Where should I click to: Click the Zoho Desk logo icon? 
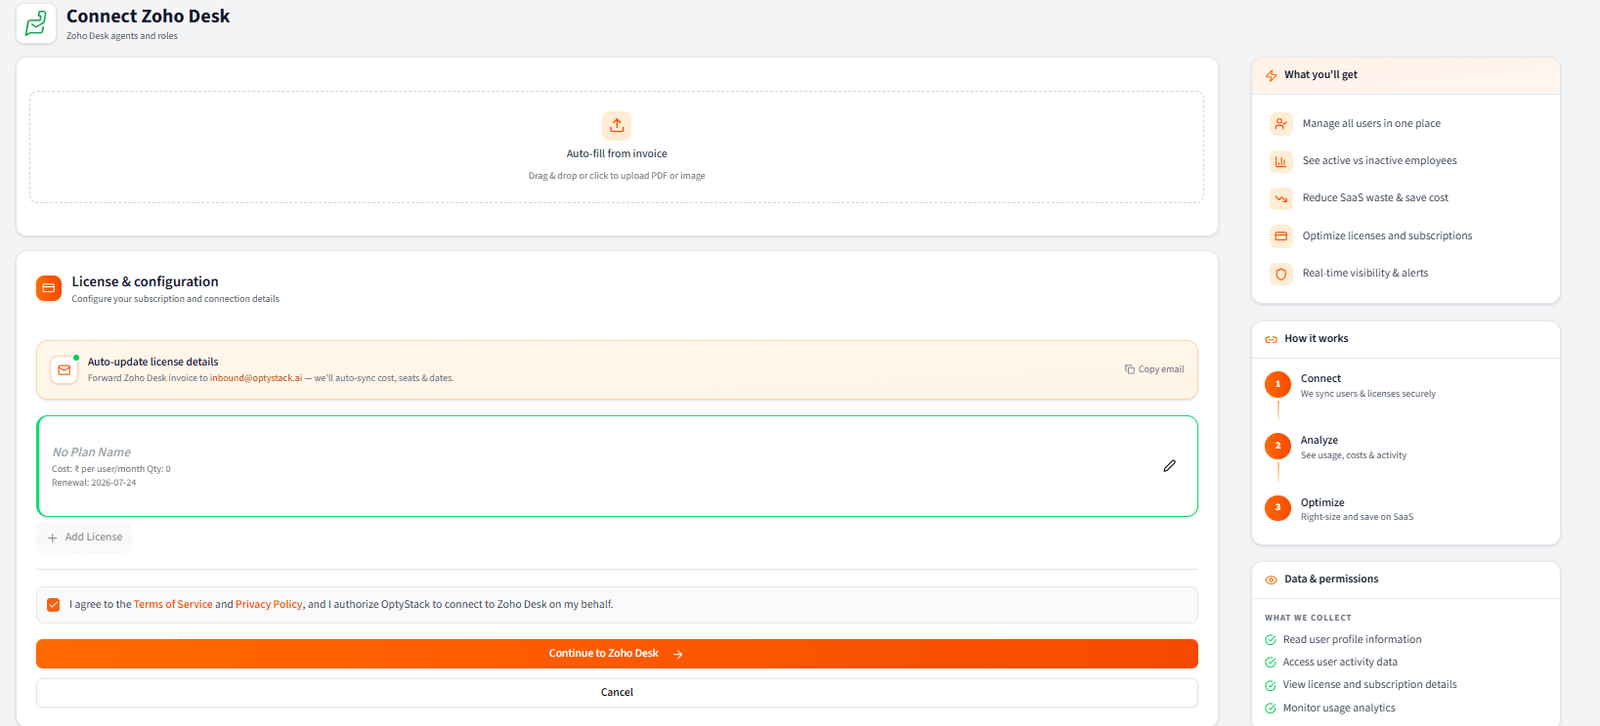pyautogui.click(x=36, y=23)
